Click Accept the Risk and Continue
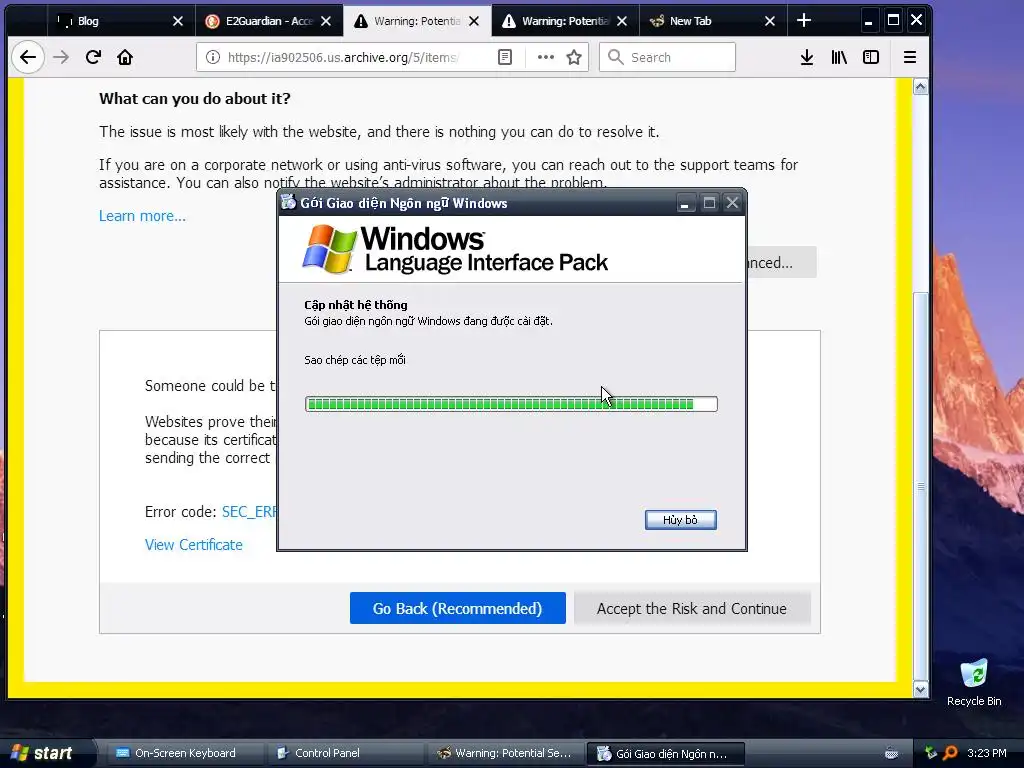Image resolution: width=1024 pixels, height=768 pixels. tap(692, 608)
